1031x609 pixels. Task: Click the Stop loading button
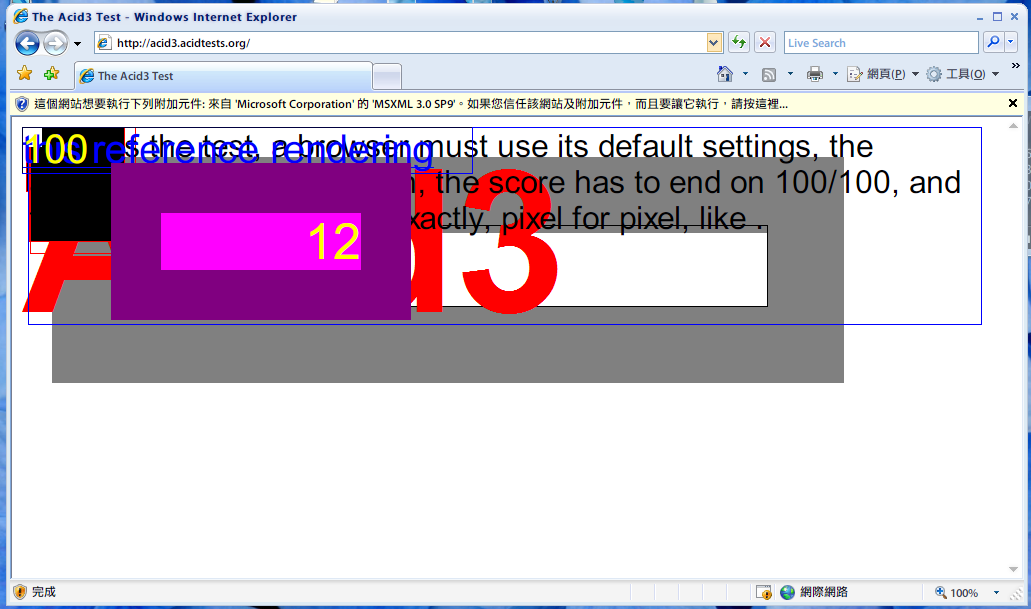click(765, 43)
